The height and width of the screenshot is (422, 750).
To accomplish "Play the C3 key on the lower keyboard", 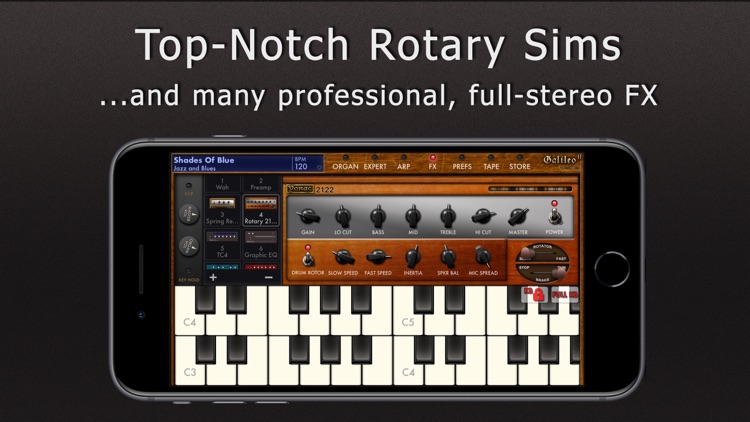I will (x=190, y=372).
